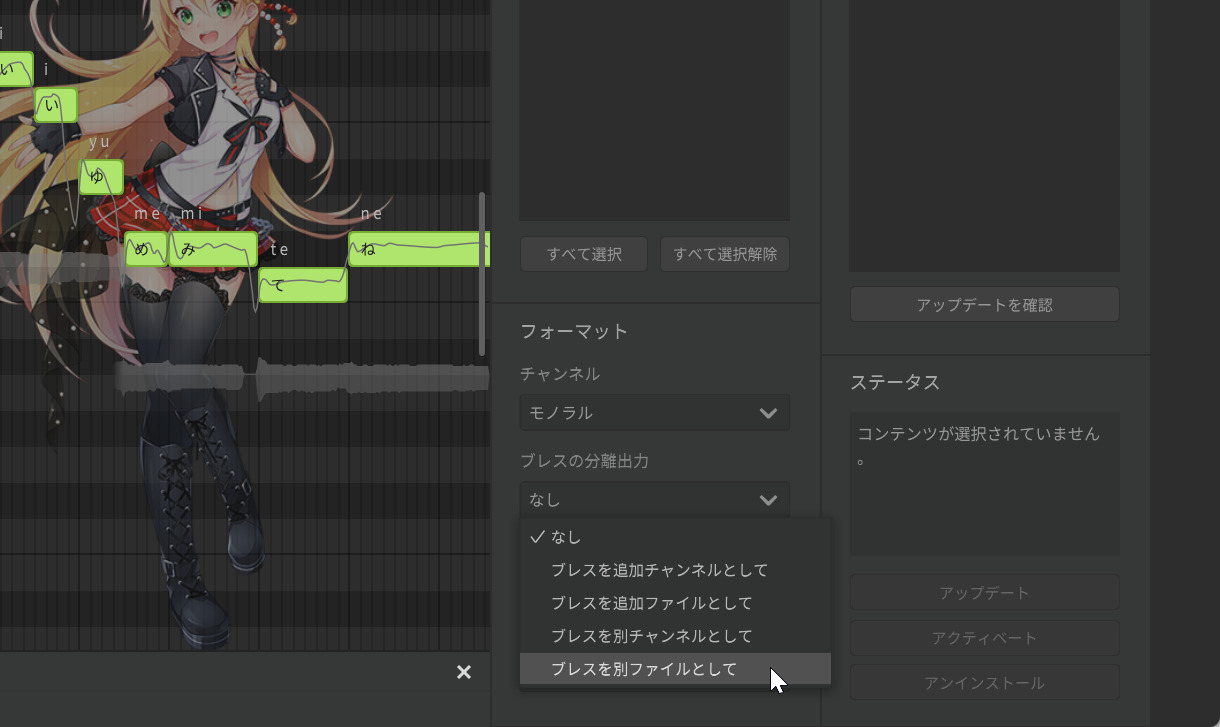Click the ステータス section heading

(x=895, y=383)
